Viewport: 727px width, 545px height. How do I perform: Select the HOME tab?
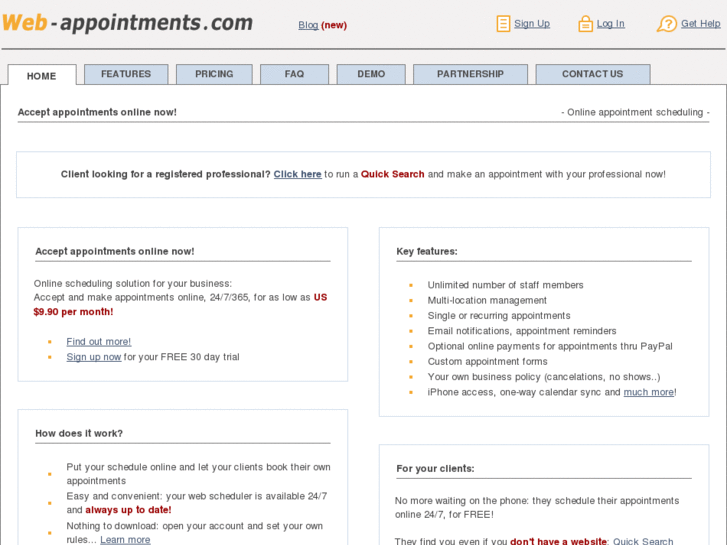pos(42,76)
